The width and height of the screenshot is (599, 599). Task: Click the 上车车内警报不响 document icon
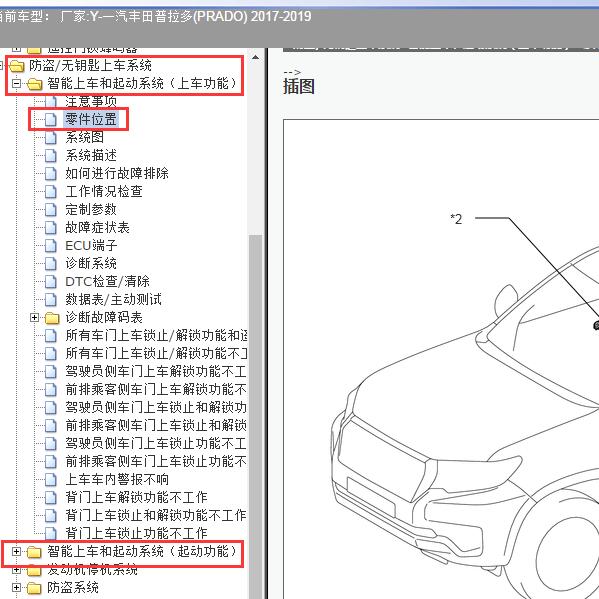coord(50,479)
